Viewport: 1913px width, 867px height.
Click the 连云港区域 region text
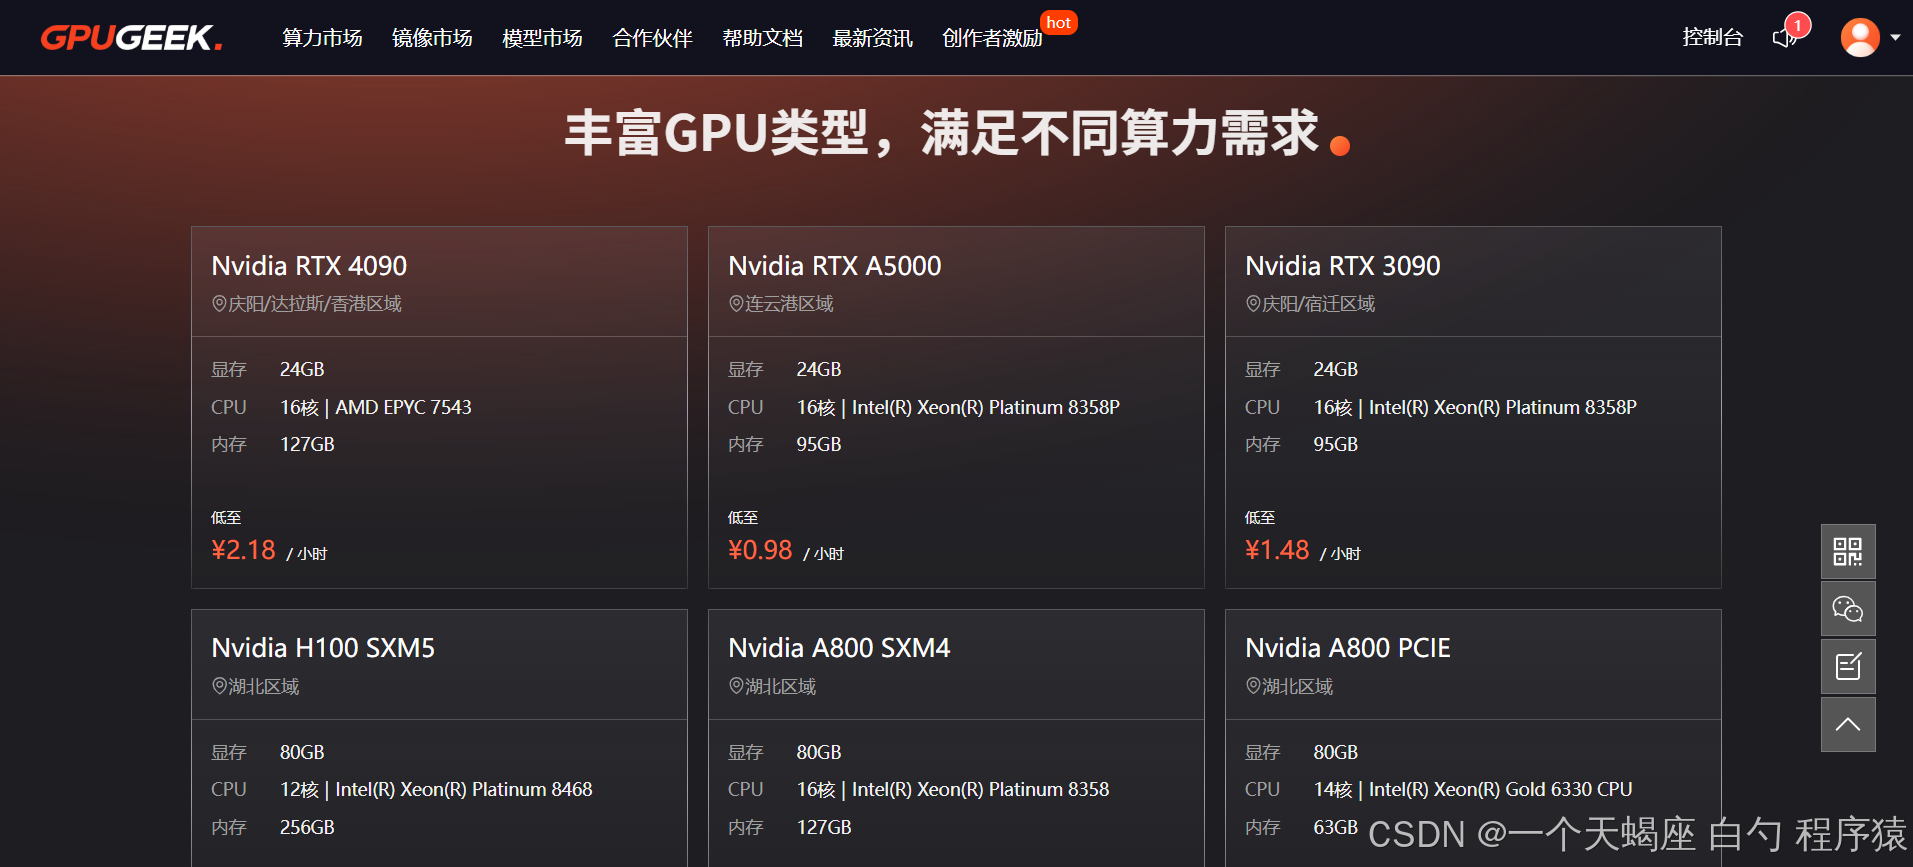(x=789, y=304)
